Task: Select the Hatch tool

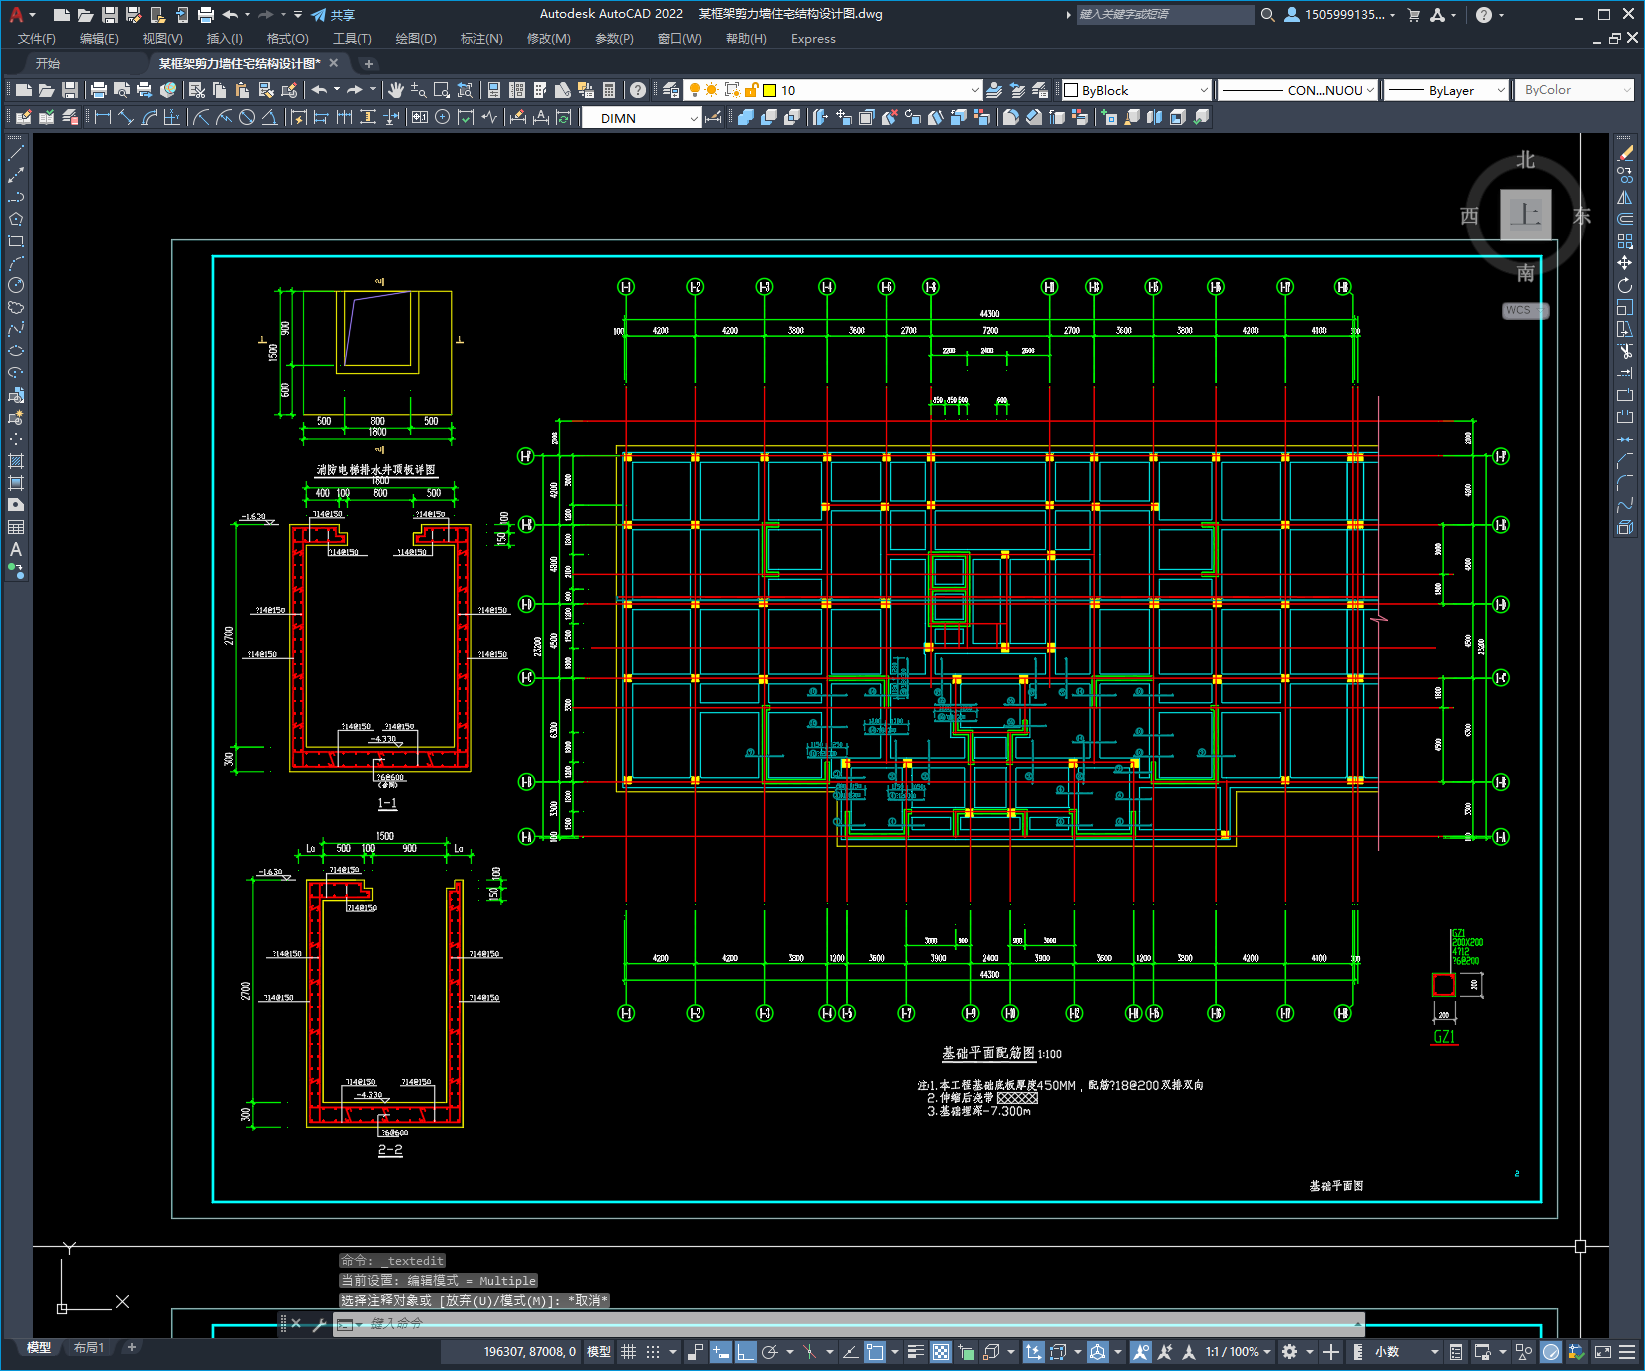Action: pyautogui.click(x=16, y=461)
